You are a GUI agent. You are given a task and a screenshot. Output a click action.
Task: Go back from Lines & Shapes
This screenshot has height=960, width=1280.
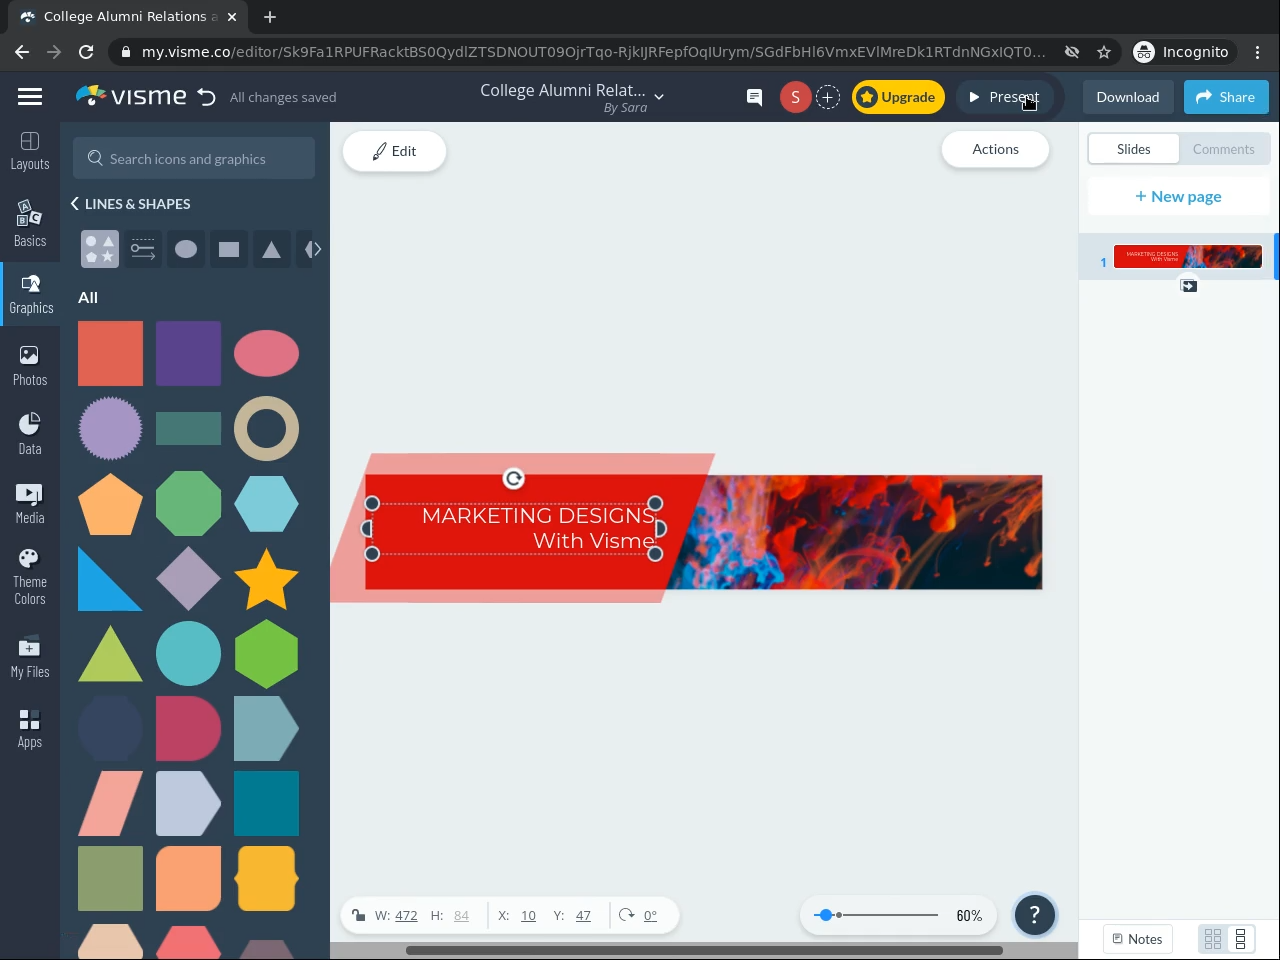[x=75, y=204]
